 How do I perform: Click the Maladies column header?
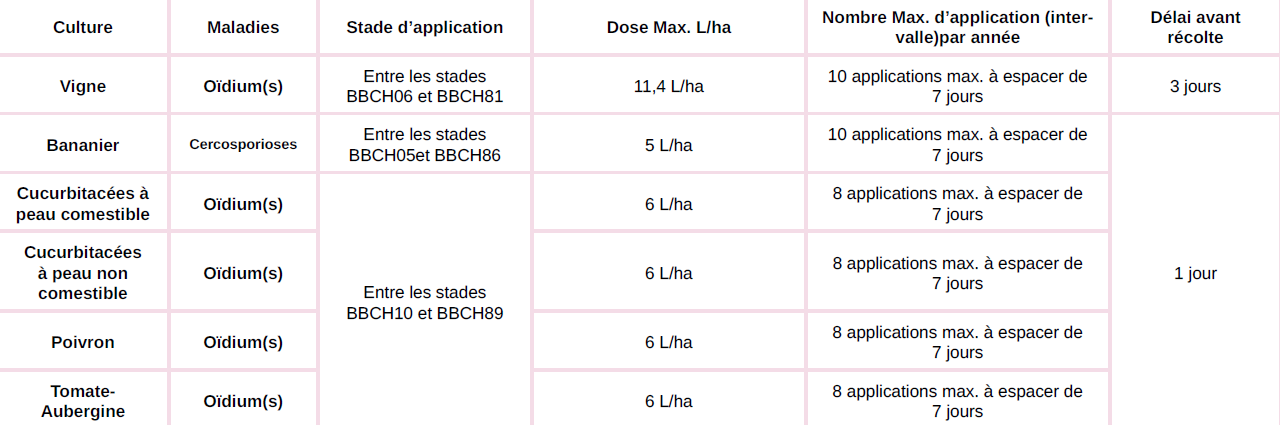click(x=243, y=27)
